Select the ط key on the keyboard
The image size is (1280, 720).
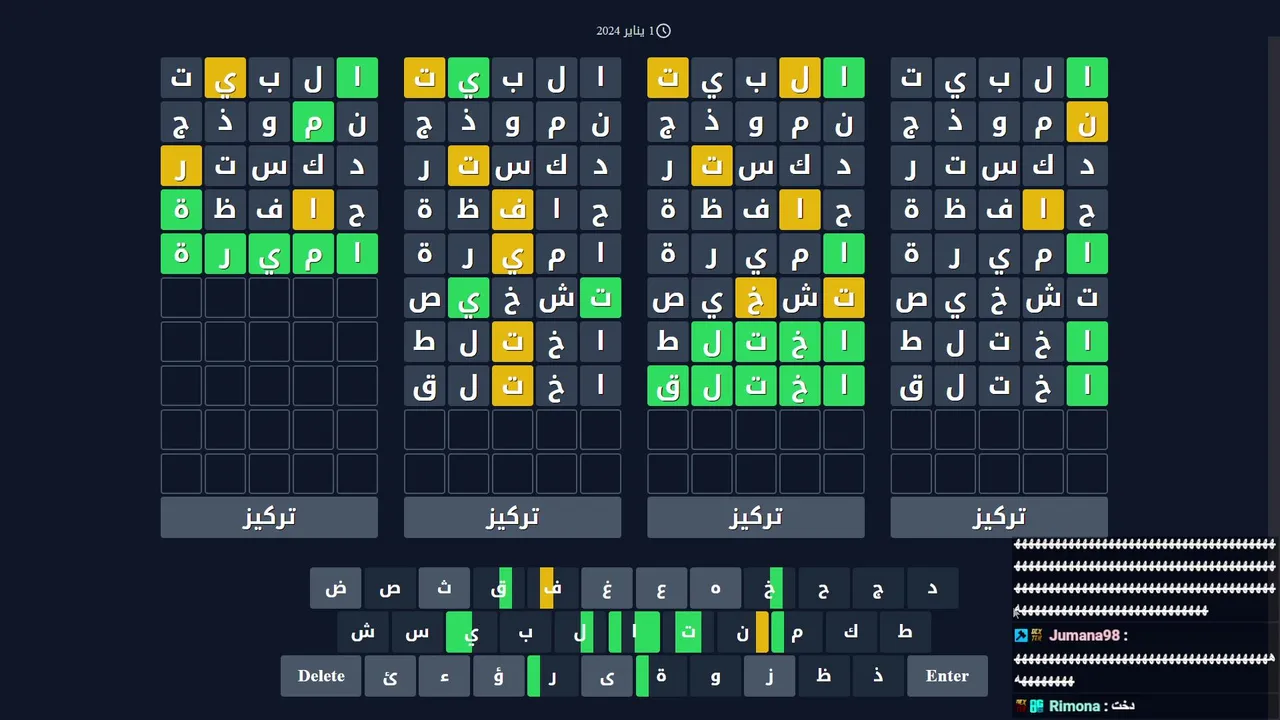(x=905, y=632)
